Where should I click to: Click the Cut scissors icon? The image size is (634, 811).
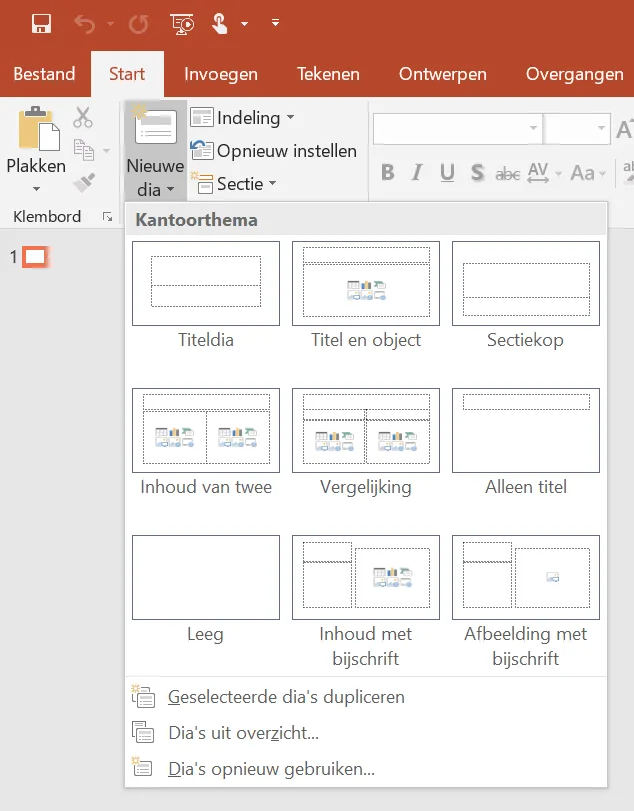[83, 117]
